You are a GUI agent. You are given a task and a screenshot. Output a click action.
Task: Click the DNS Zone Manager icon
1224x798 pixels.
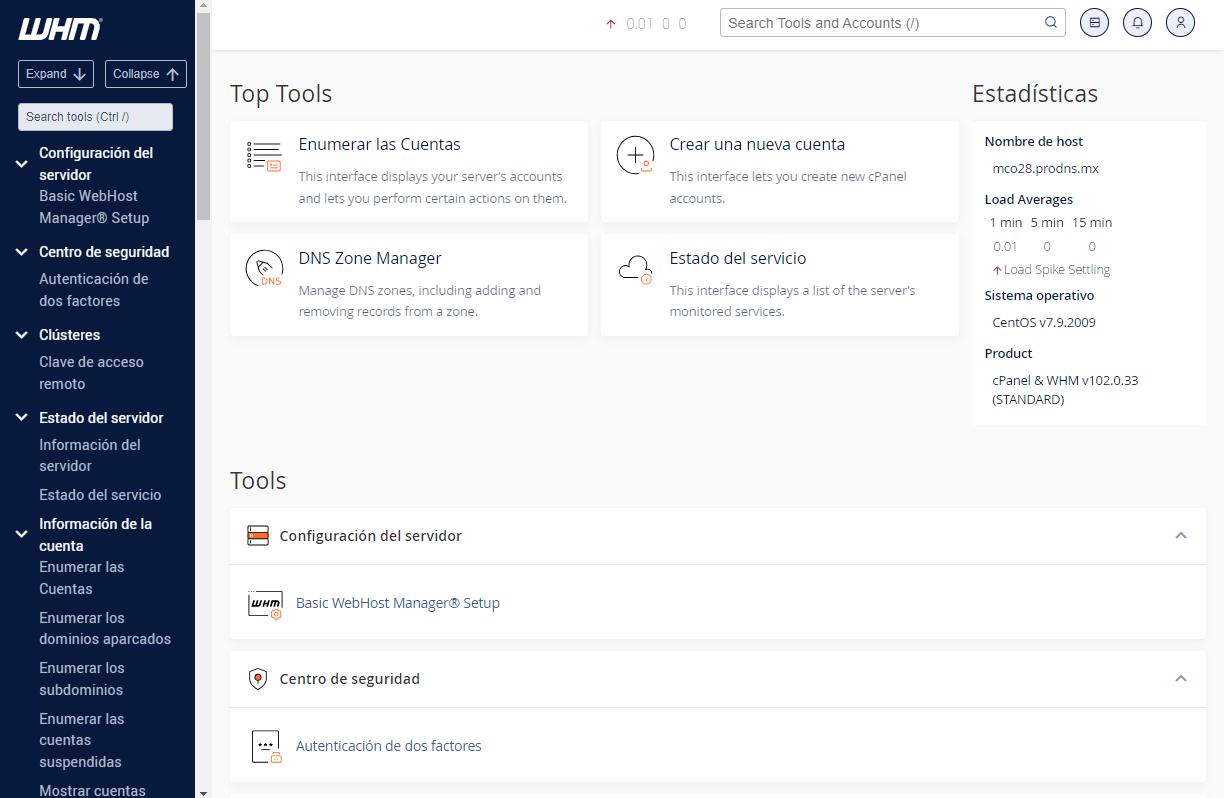click(264, 270)
